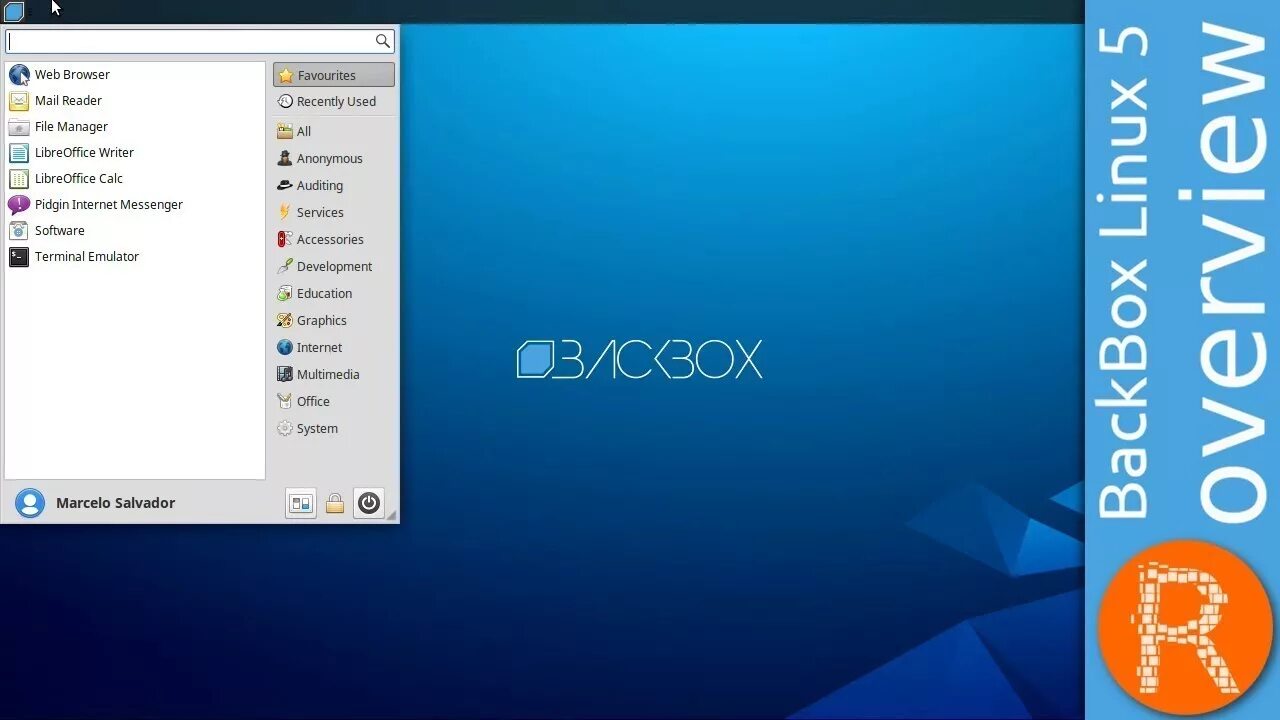Click the Development tools icon
This screenshot has height=720, width=1280.
(x=285, y=267)
